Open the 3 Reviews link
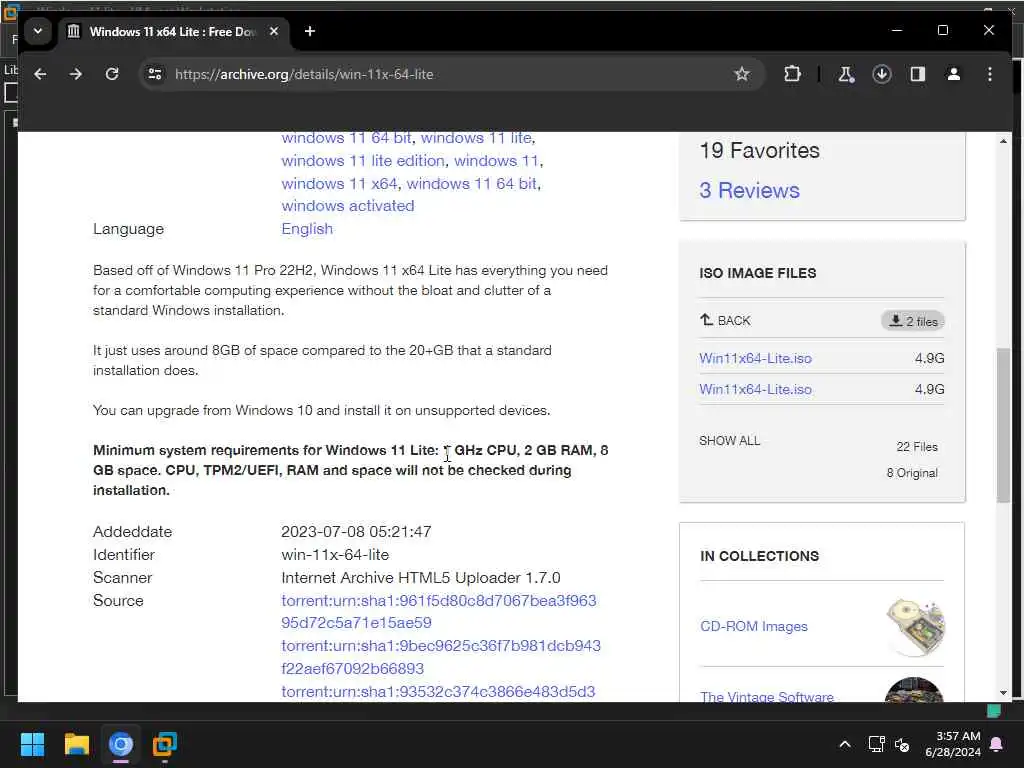 750,190
